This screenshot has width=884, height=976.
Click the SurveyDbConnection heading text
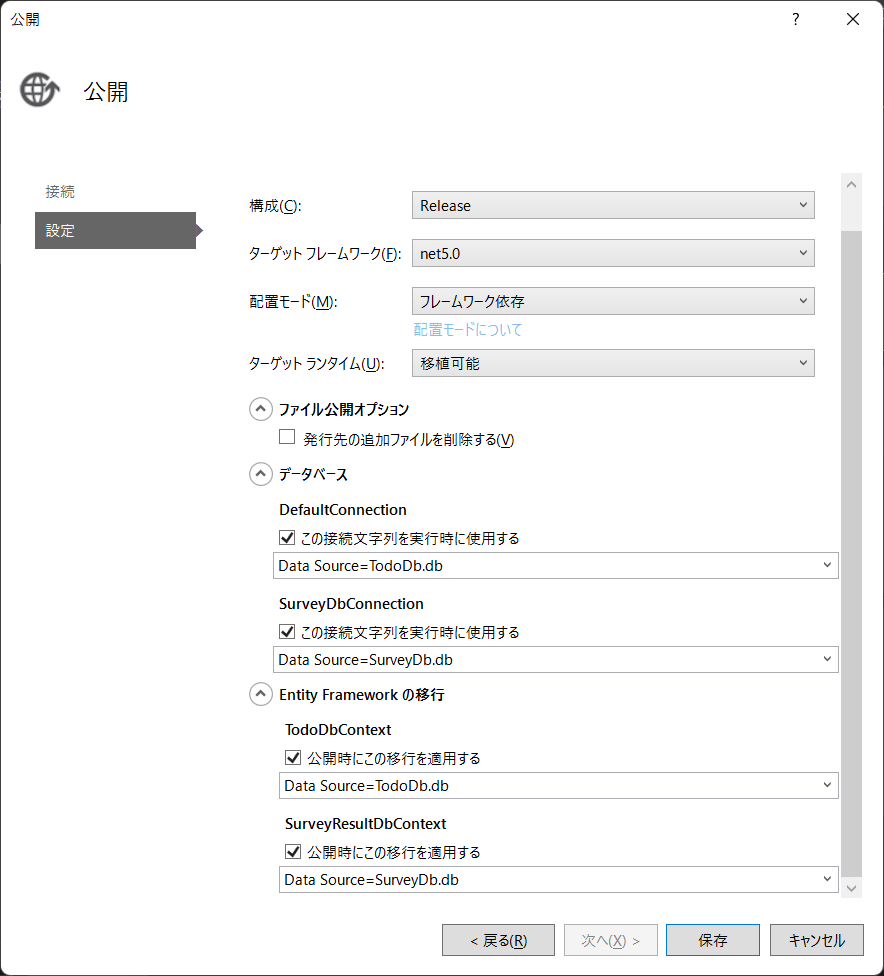351,604
